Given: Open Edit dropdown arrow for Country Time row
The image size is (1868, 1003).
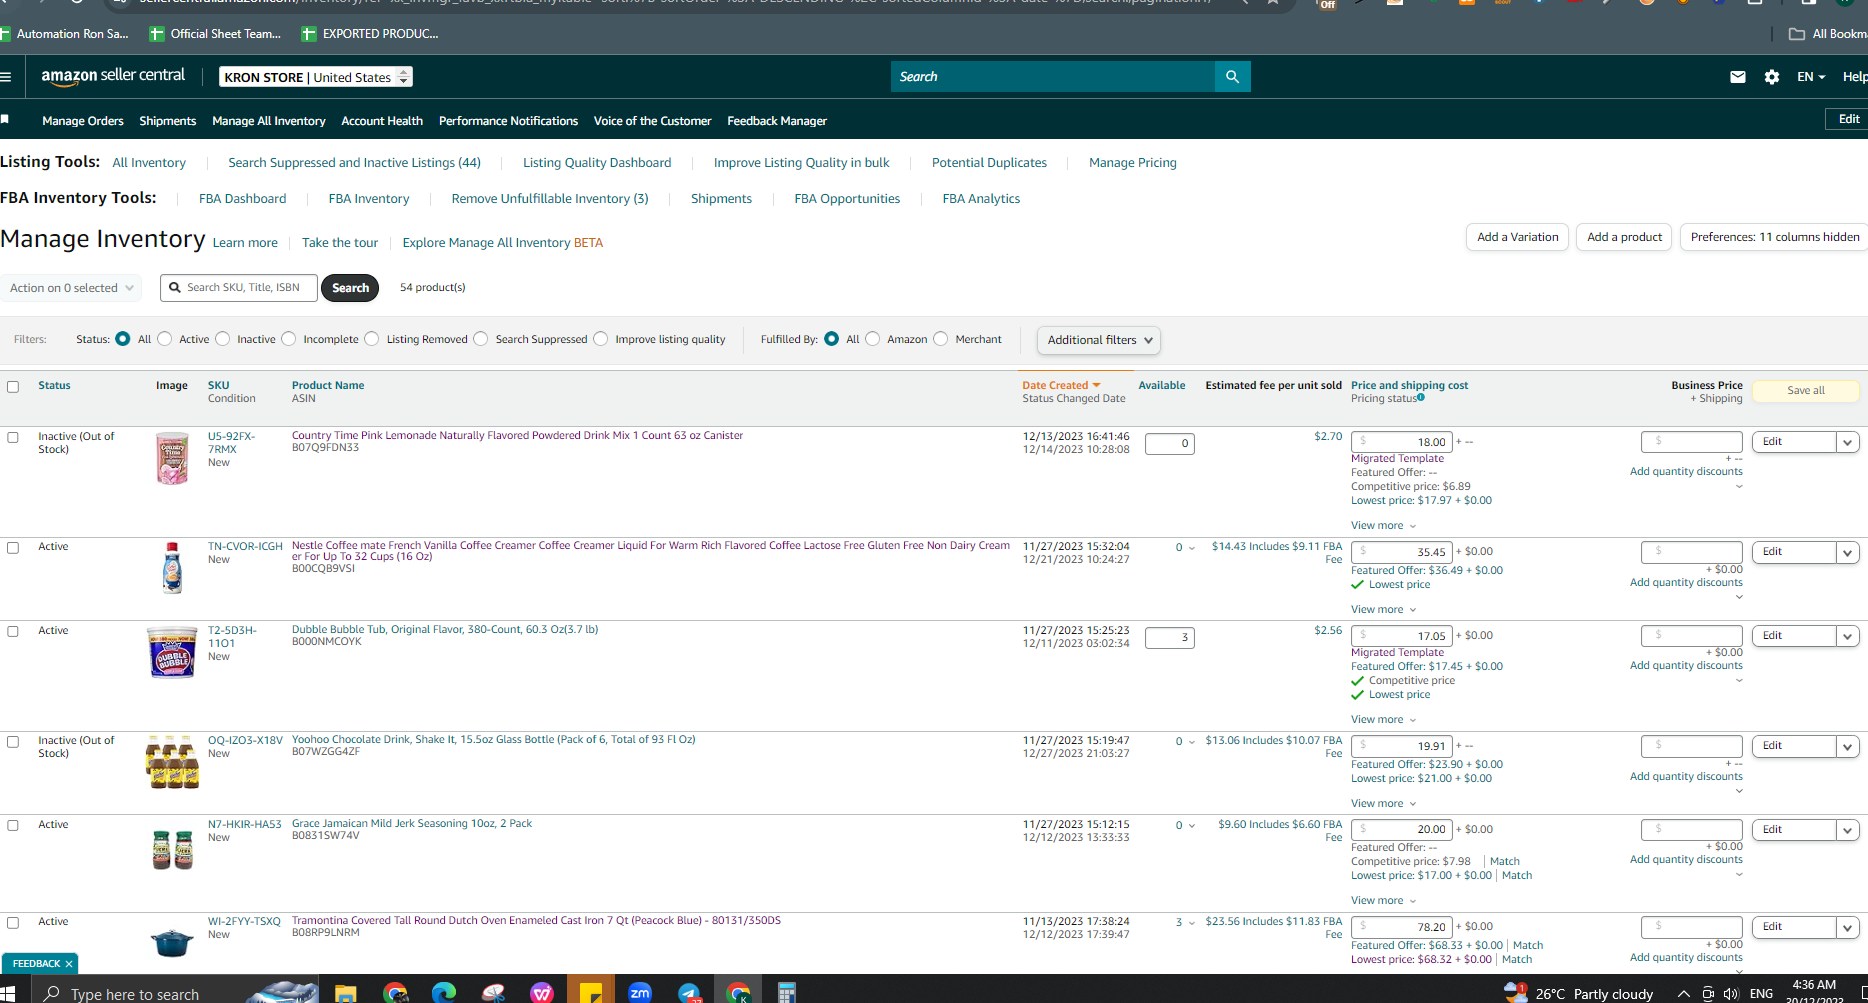Looking at the screenshot, I should coord(1847,442).
